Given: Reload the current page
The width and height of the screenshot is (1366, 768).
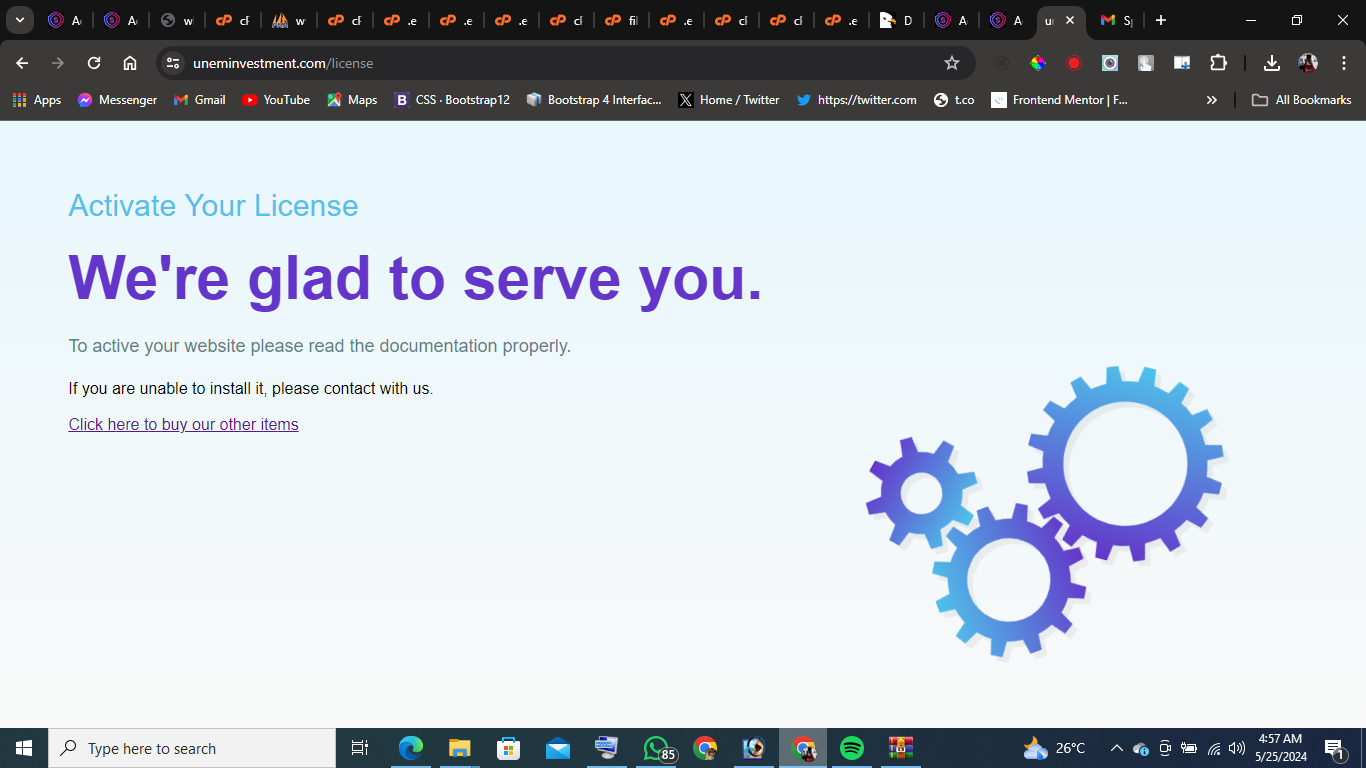Looking at the screenshot, I should [x=94, y=63].
